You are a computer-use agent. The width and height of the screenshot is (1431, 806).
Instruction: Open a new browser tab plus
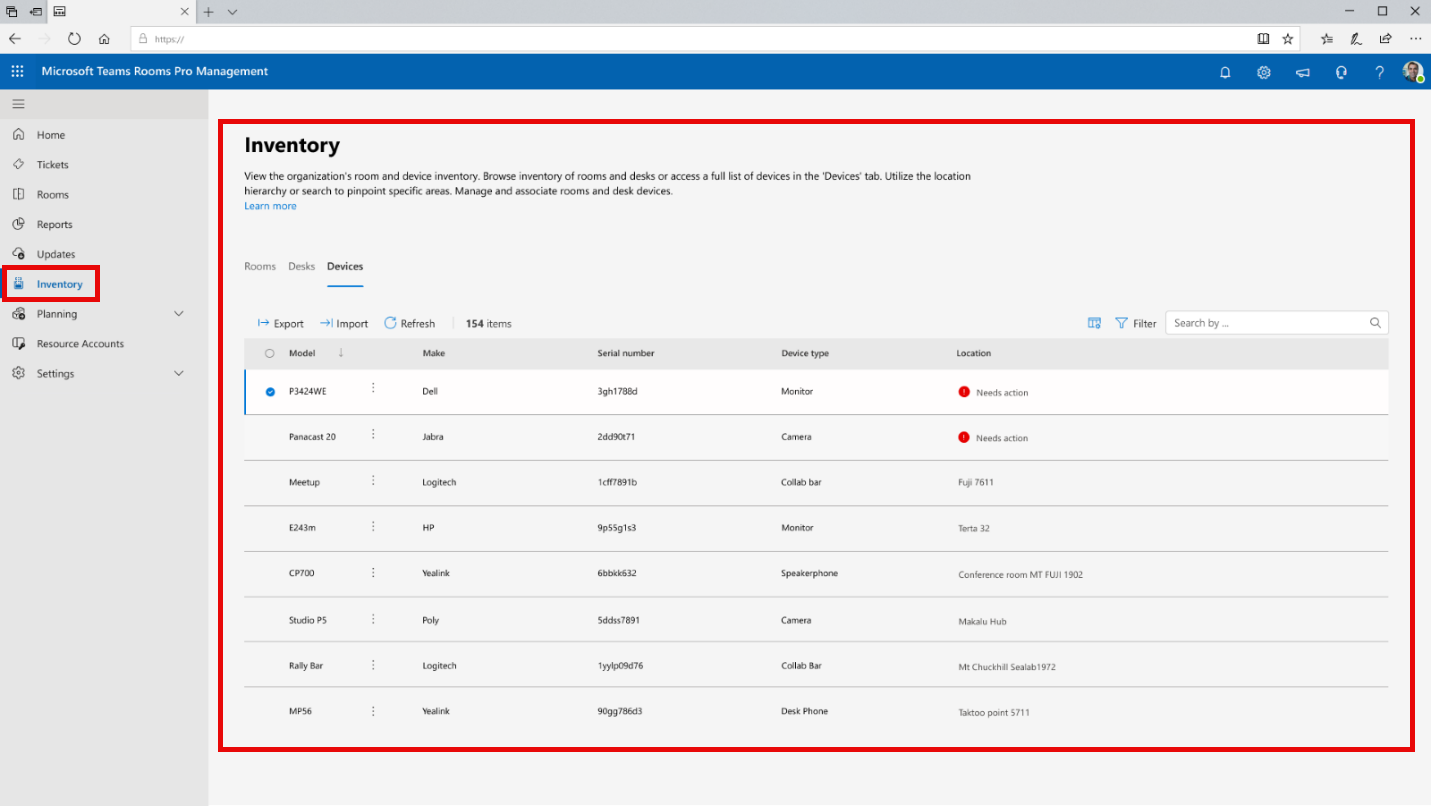point(208,12)
